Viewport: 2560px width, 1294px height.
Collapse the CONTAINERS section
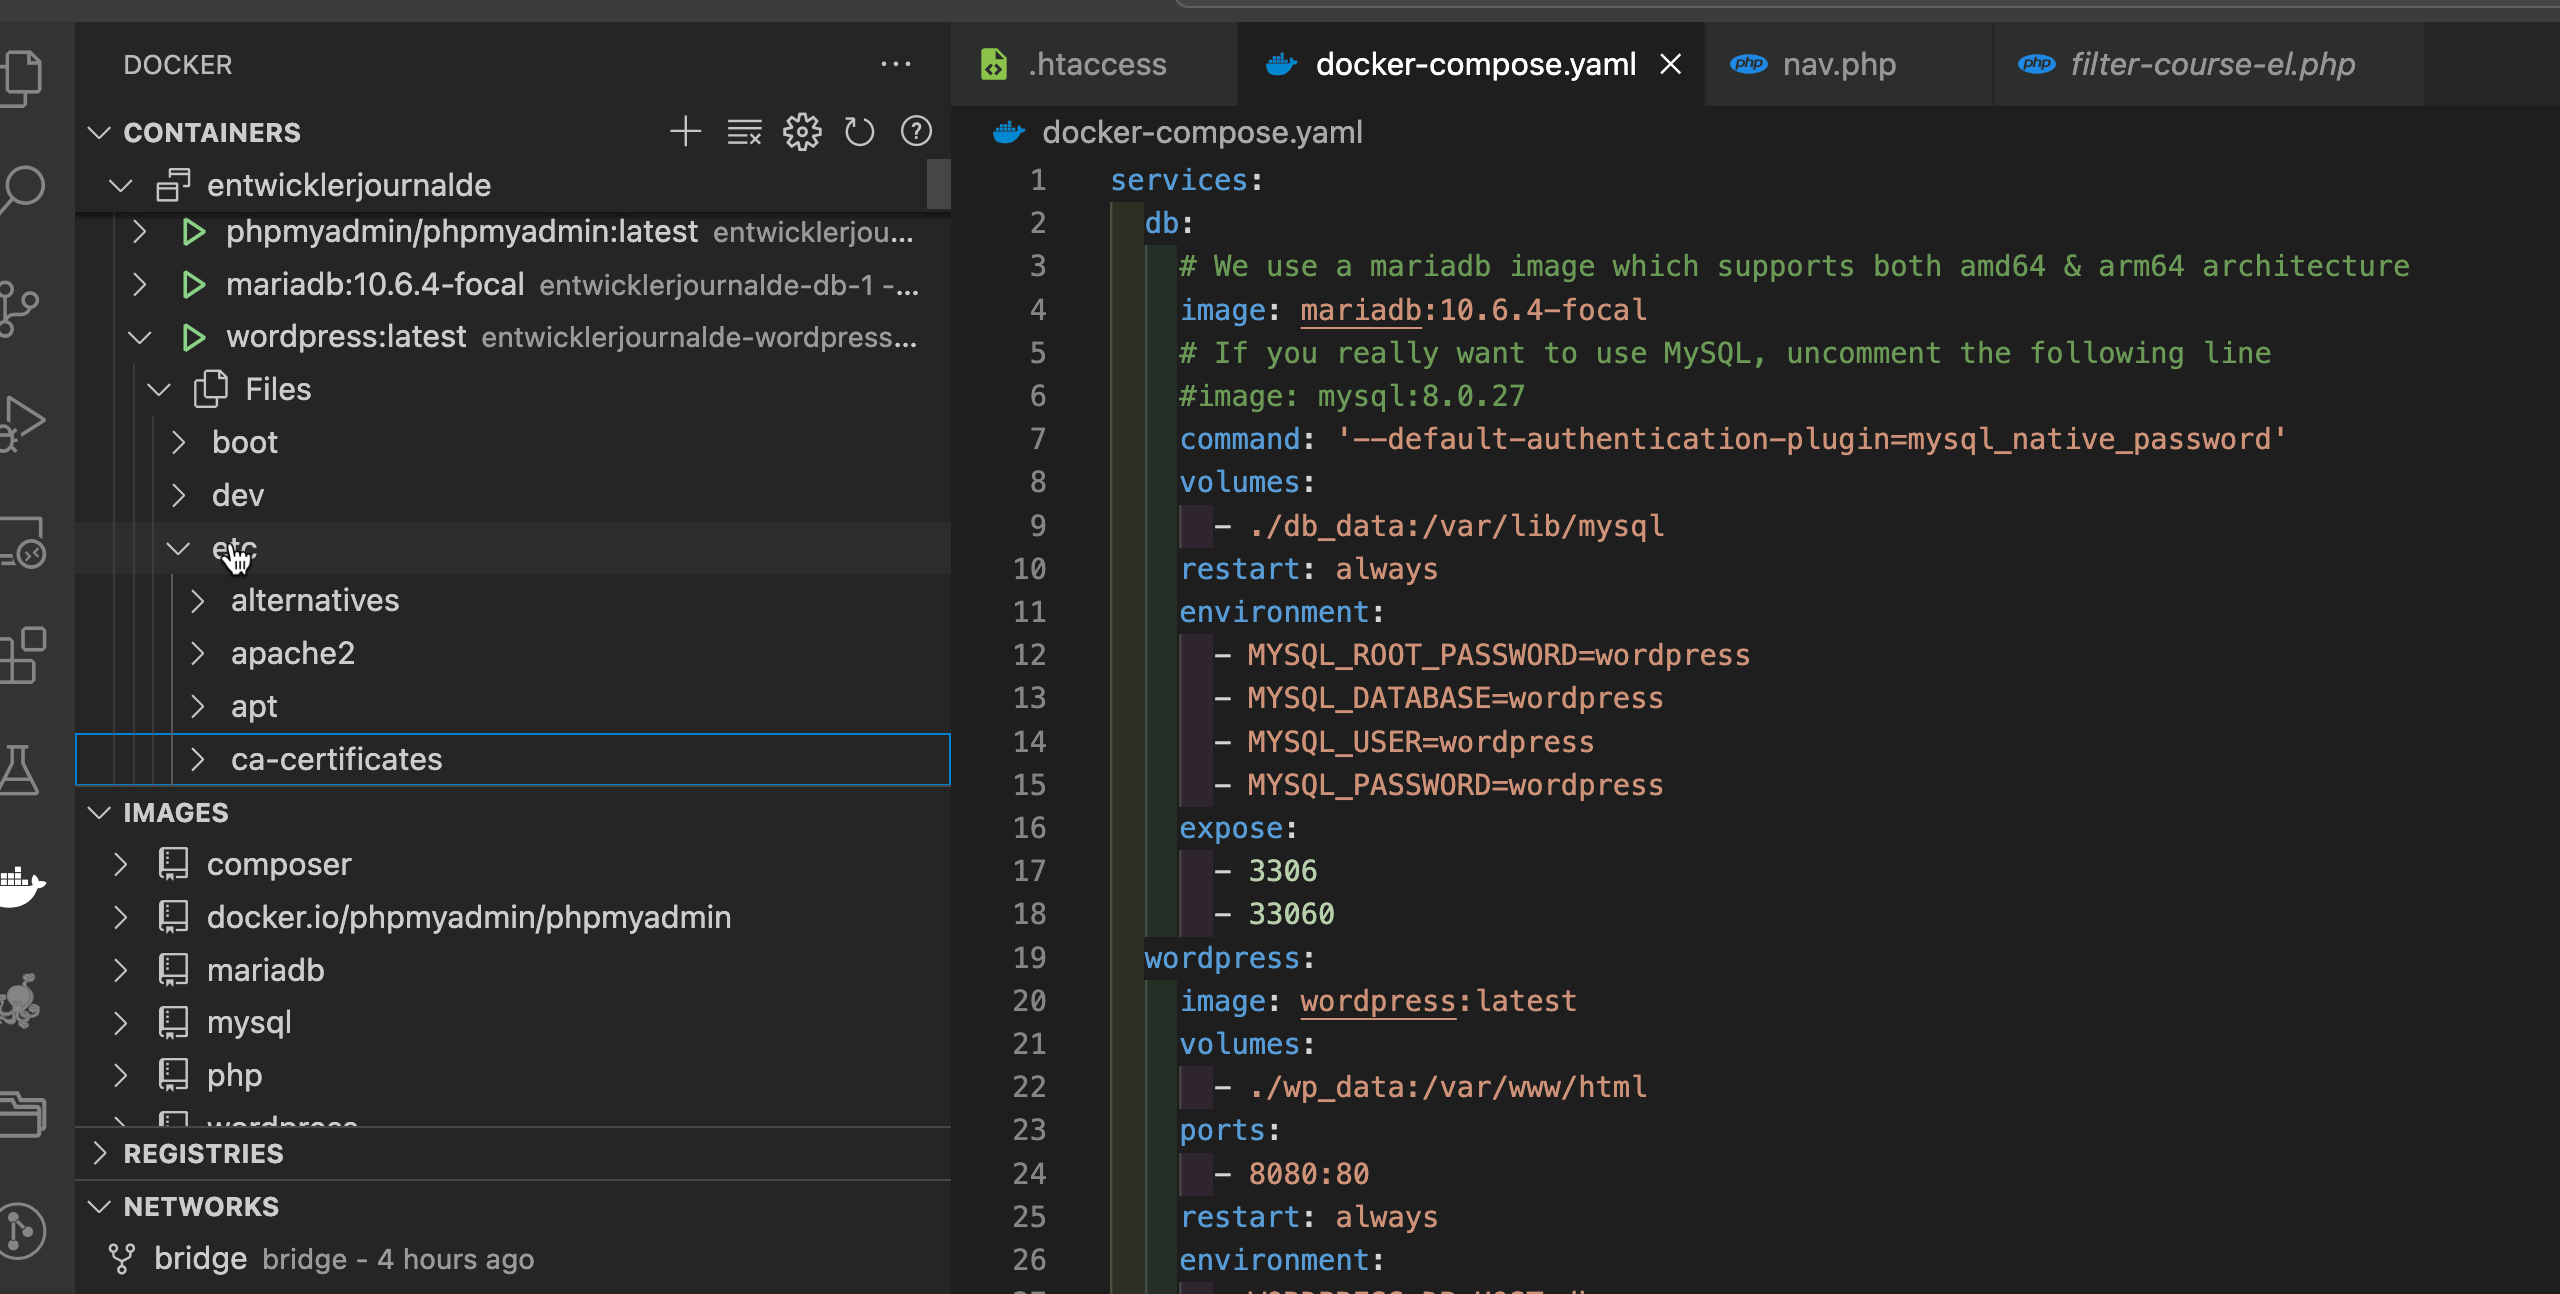(x=99, y=132)
